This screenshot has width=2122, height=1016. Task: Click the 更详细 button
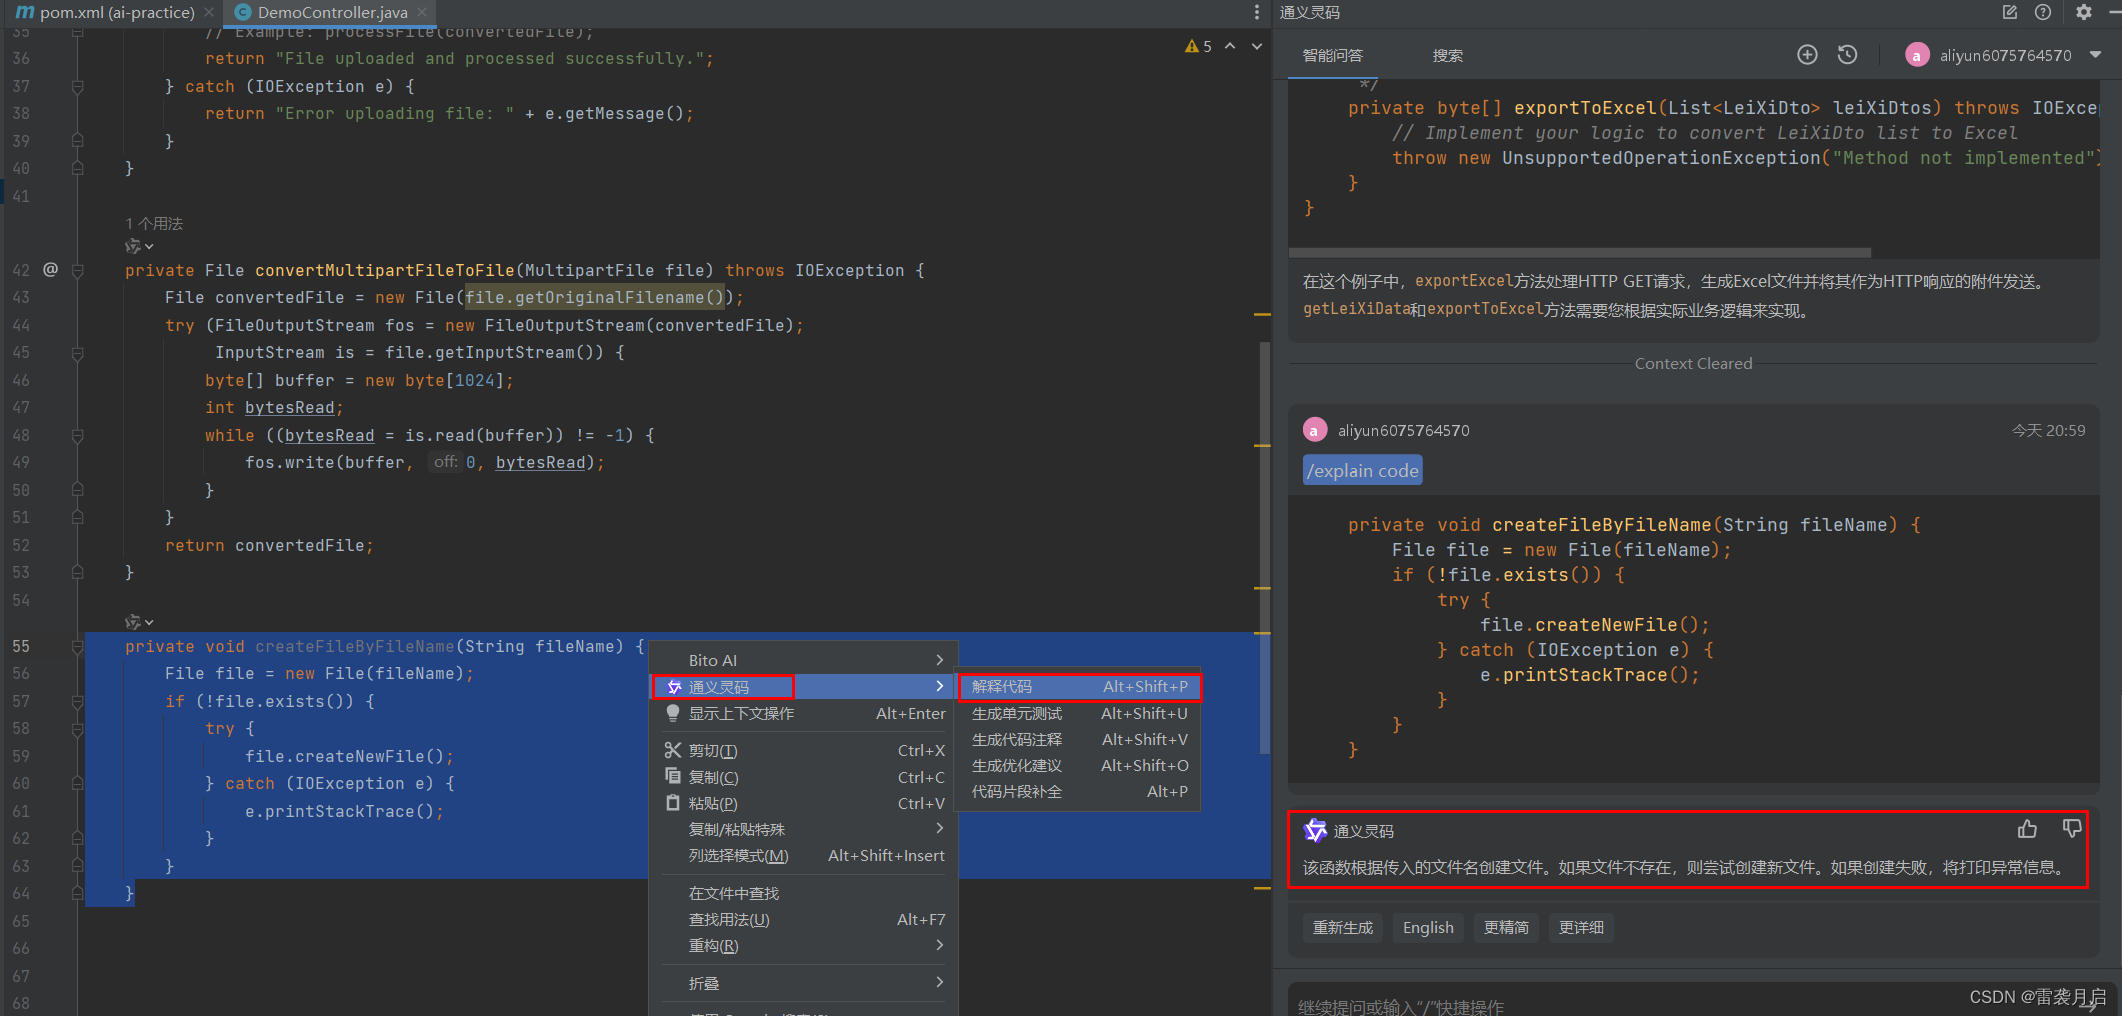pyautogui.click(x=1581, y=928)
